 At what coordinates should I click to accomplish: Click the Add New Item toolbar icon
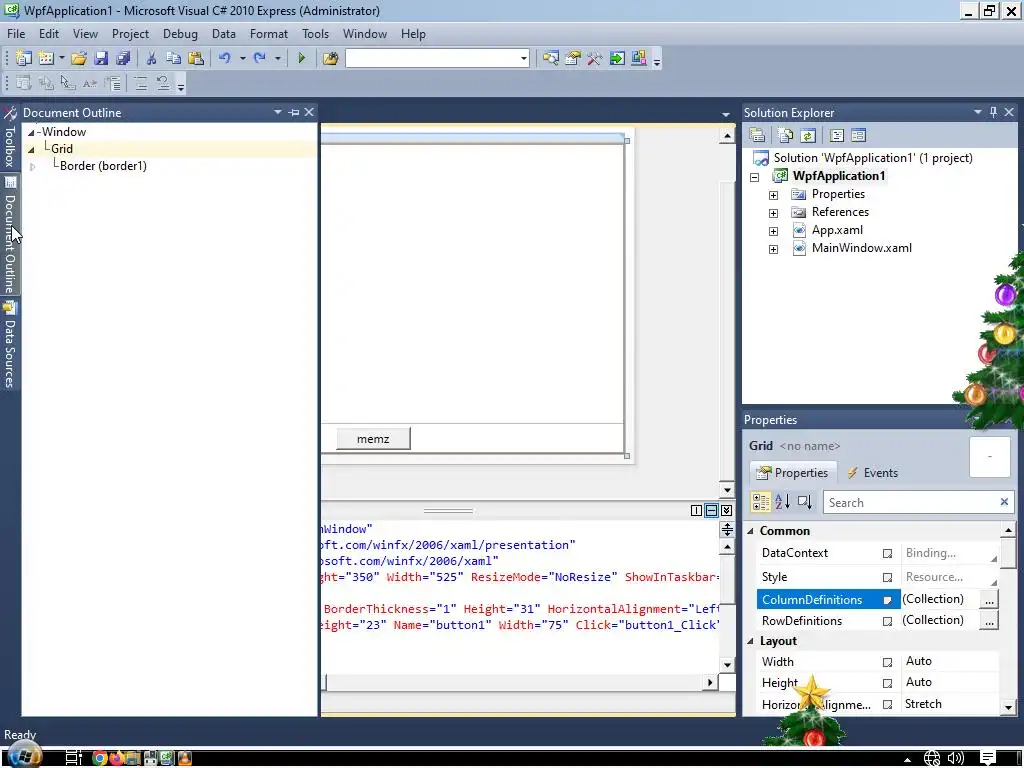(46, 59)
